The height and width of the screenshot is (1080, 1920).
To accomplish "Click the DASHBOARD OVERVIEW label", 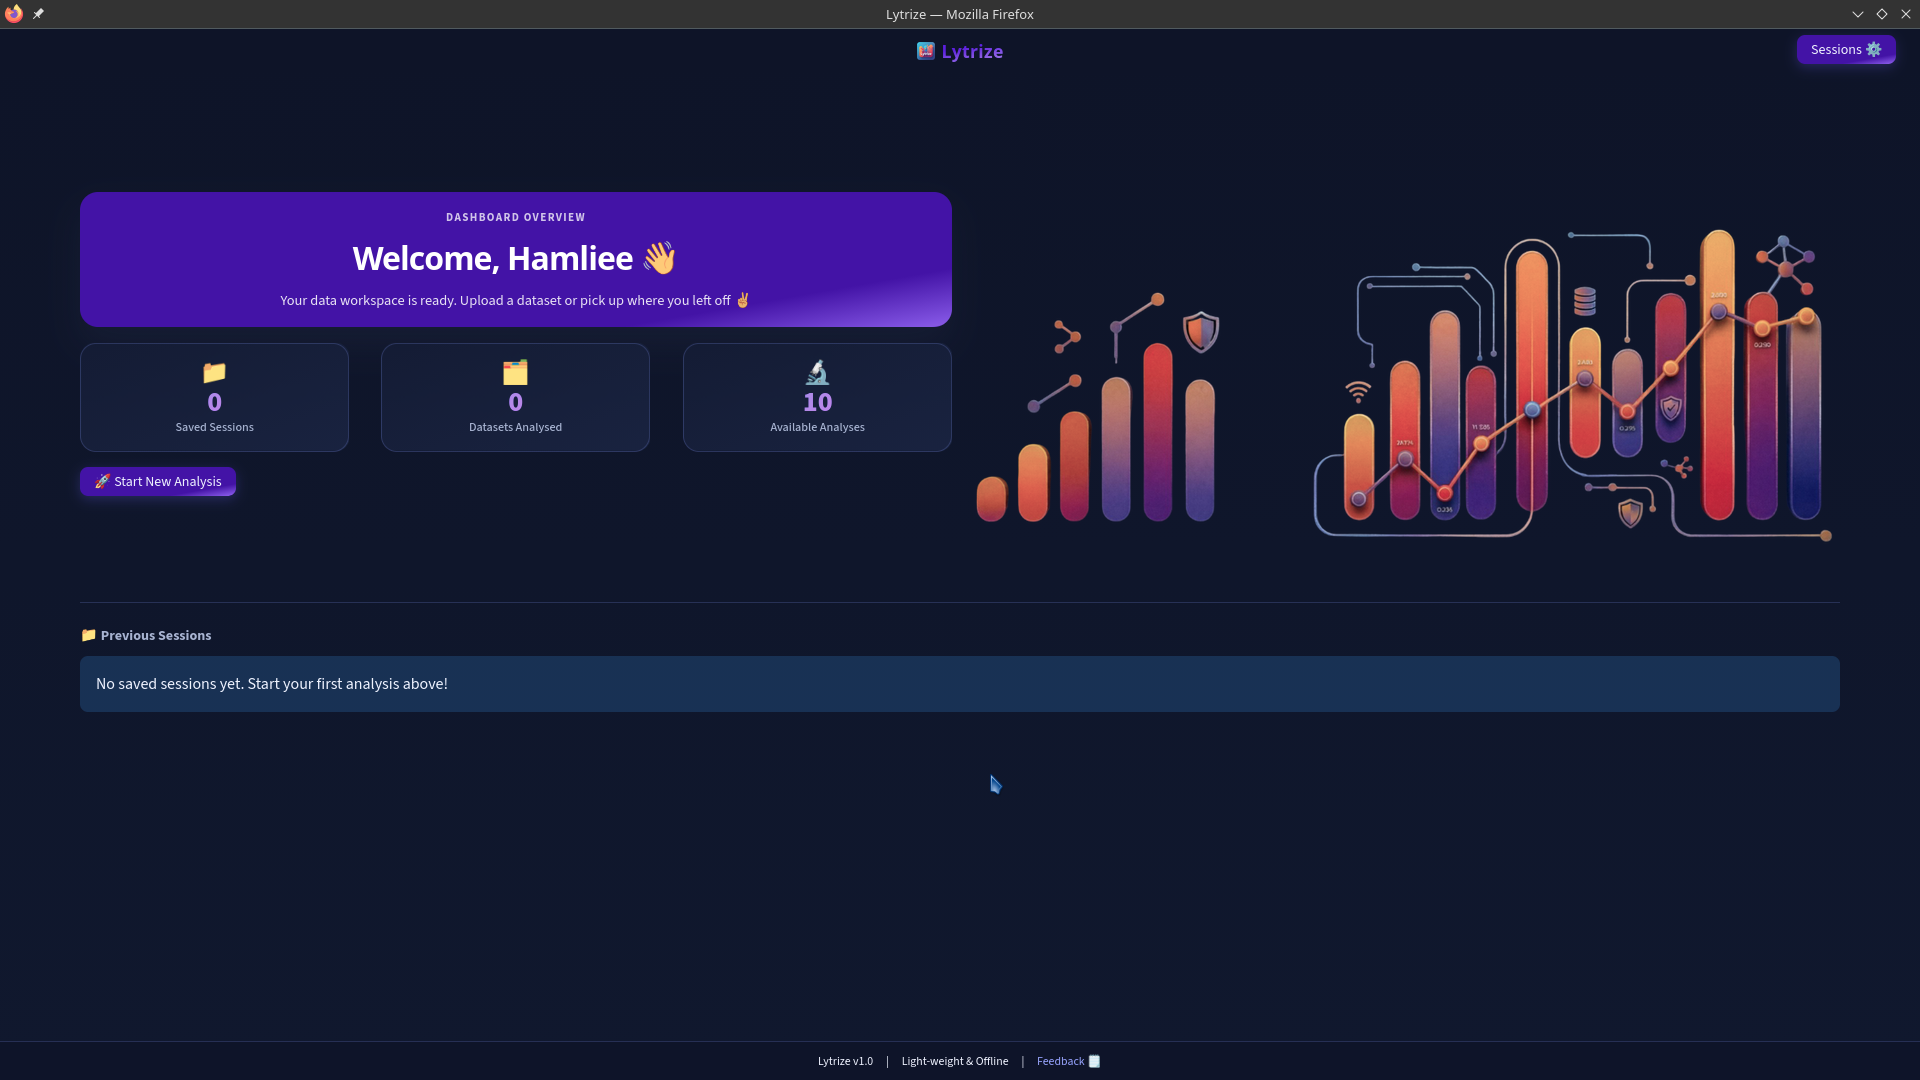I will point(516,217).
